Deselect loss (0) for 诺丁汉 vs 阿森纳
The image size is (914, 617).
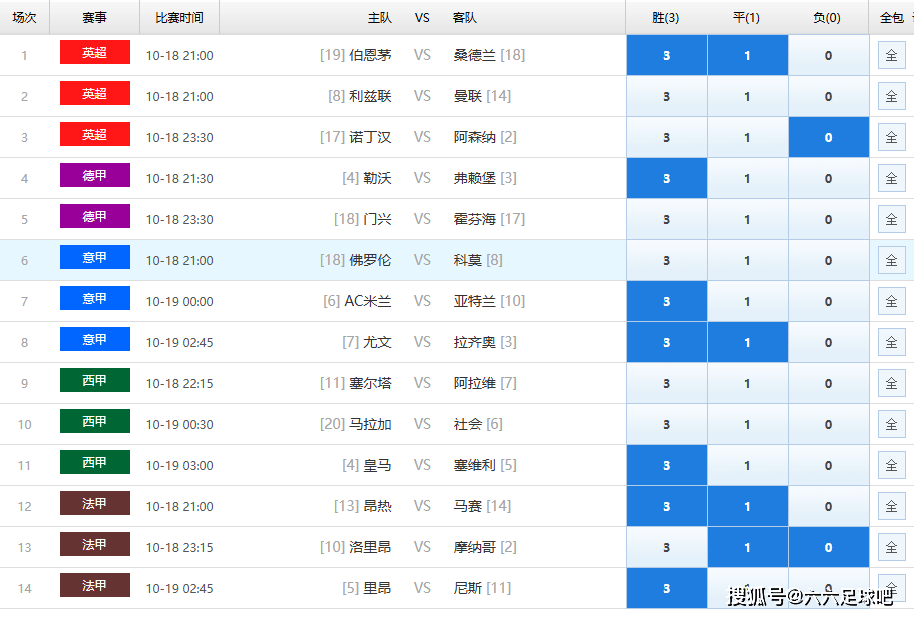click(x=829, y=138)
